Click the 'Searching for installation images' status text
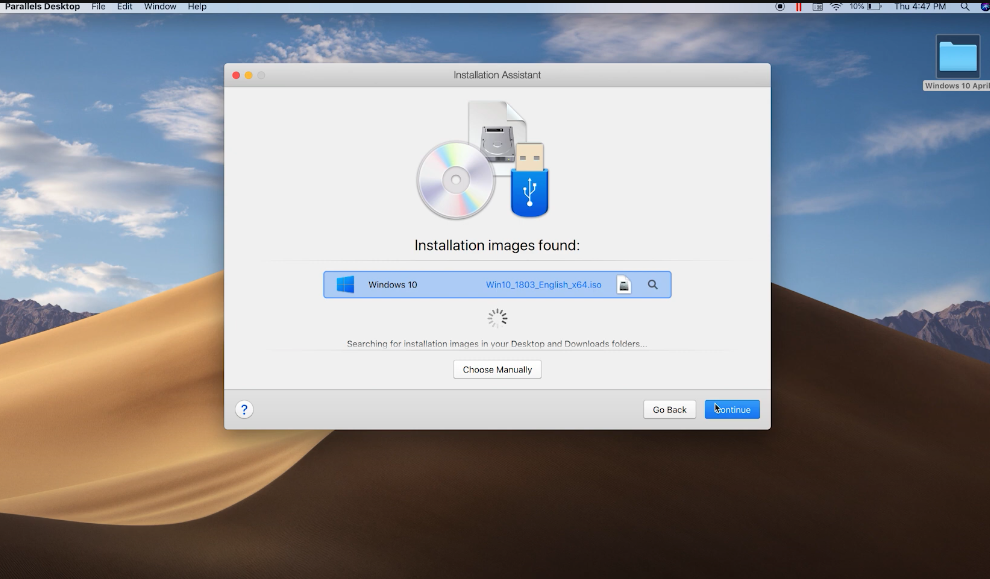The height and width of the screenshot is (579, 990). click(x=497, y=343)
